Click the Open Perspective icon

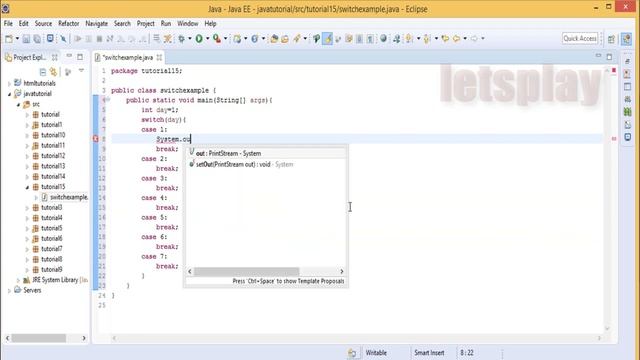pyautogui.click(x=611, y=39)
